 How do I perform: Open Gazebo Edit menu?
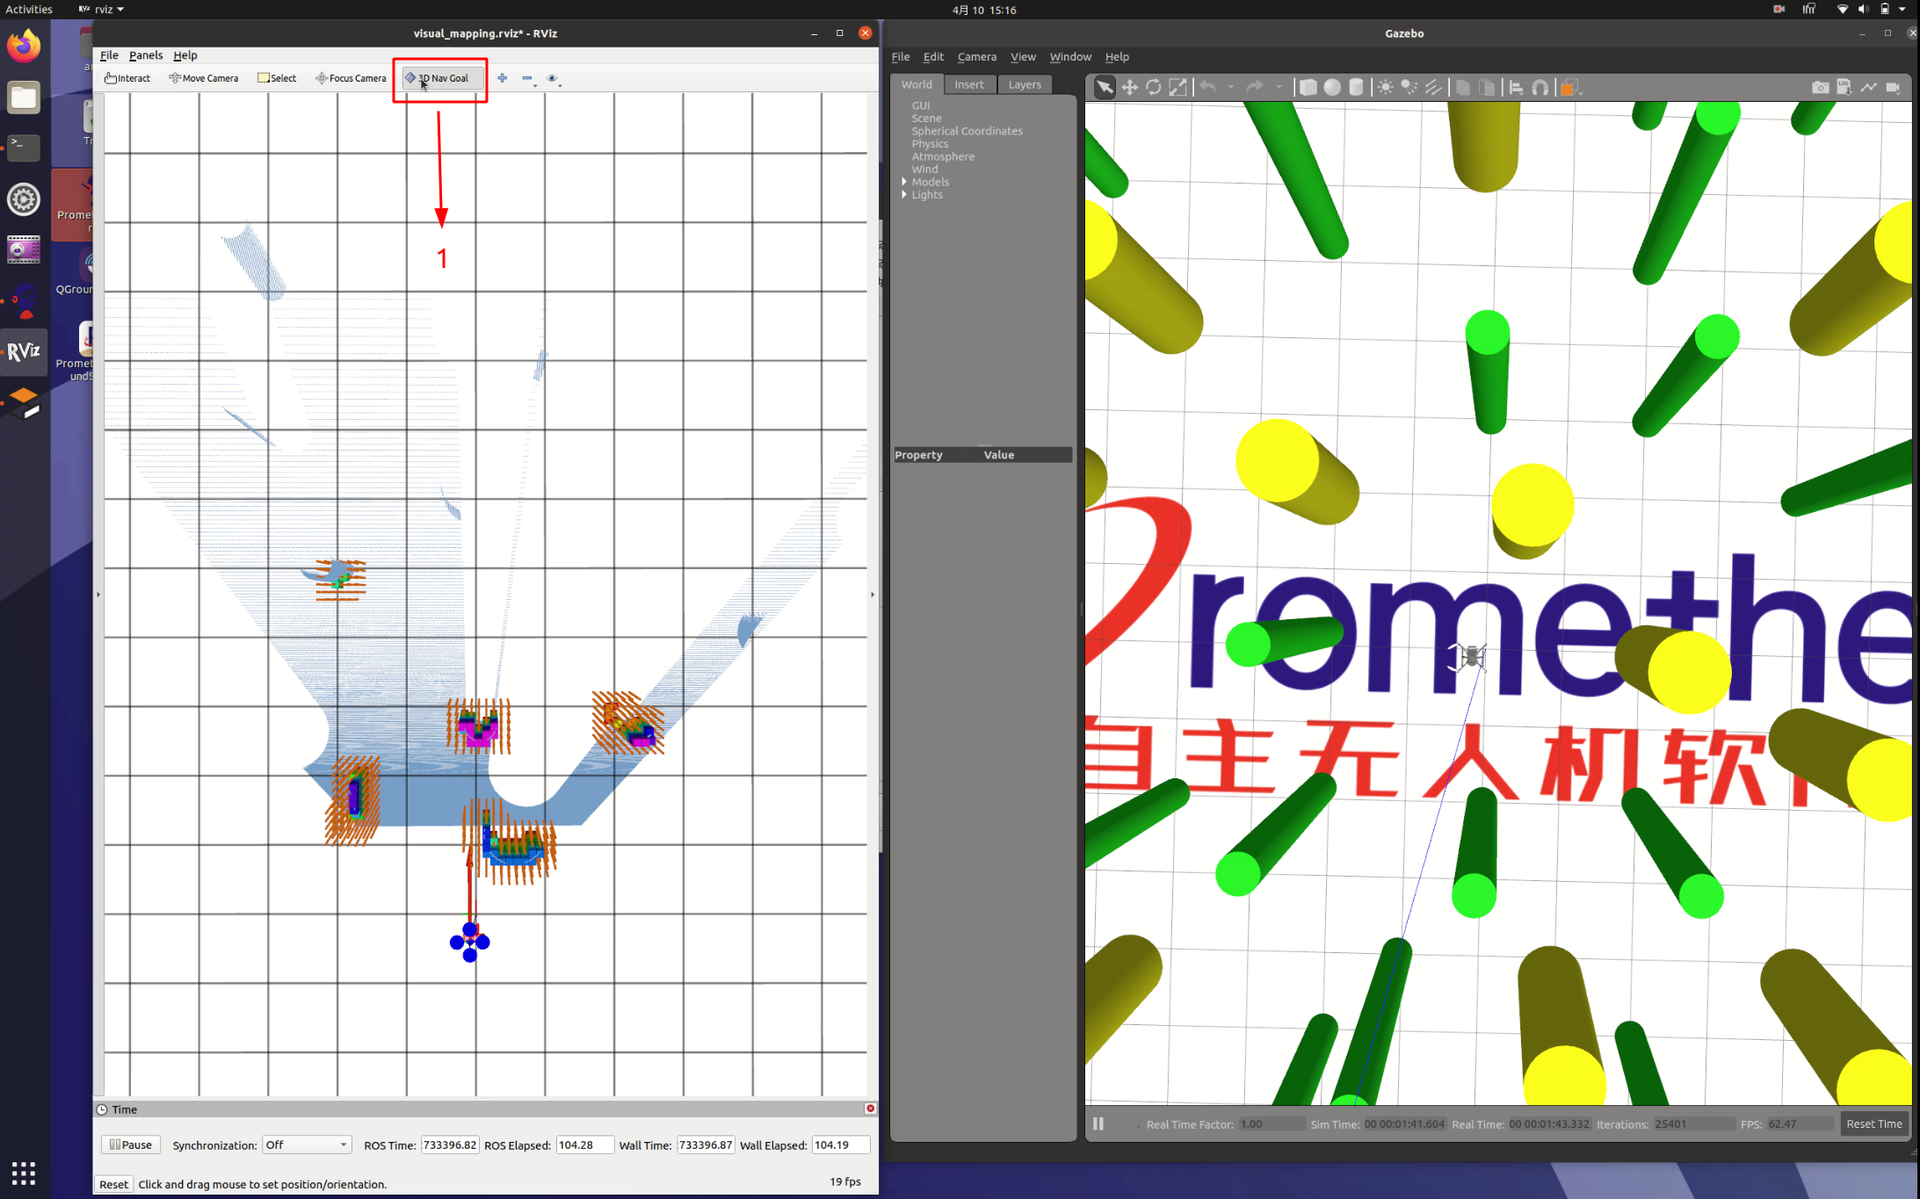pyautogui.click(x=933, y=57)
